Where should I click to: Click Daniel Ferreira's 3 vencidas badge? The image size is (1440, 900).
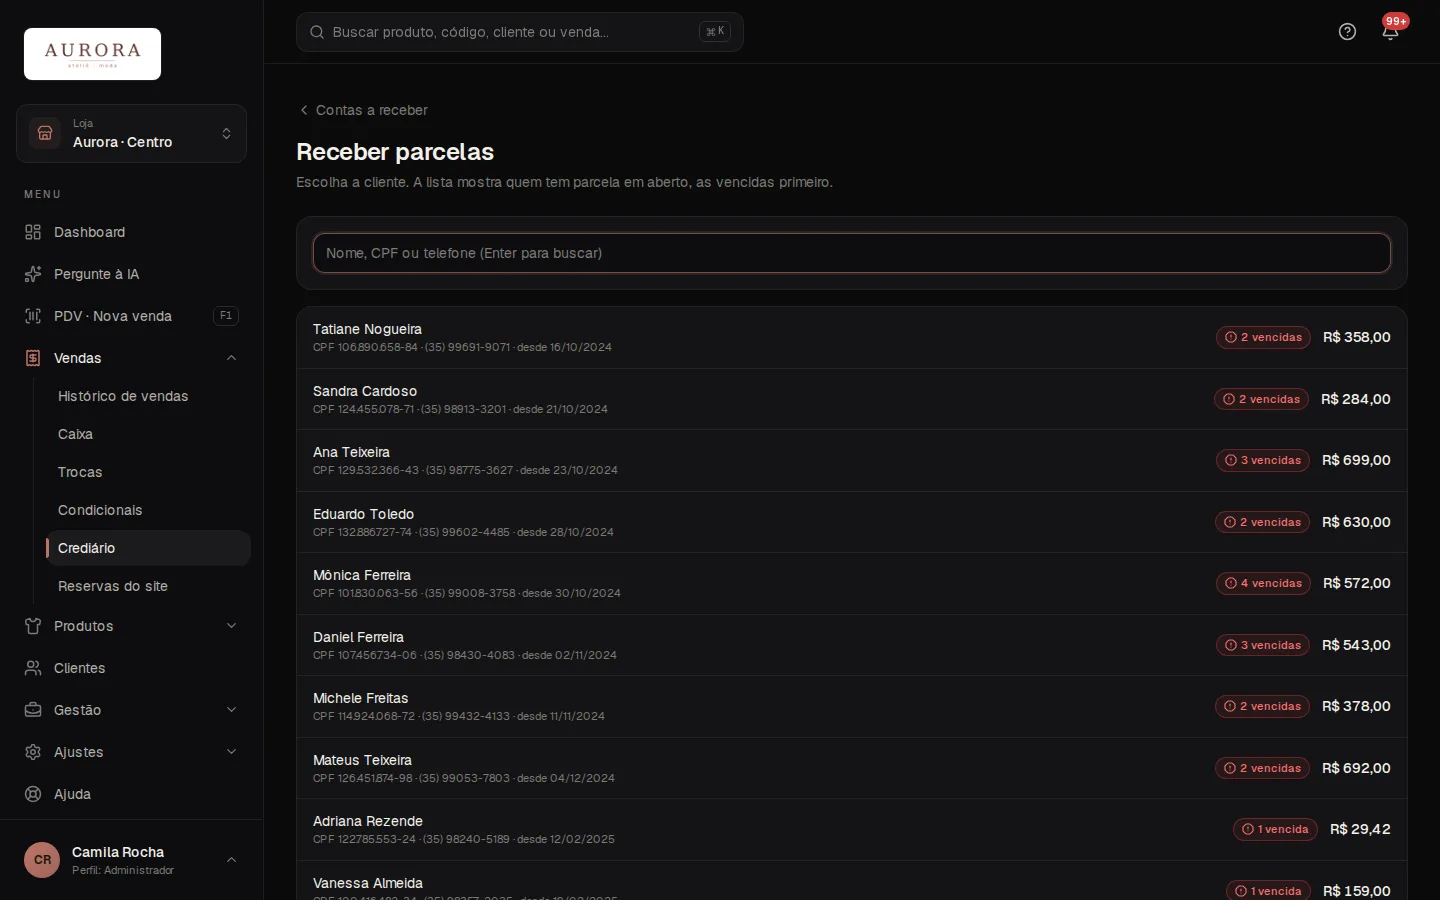[1263, 646]
